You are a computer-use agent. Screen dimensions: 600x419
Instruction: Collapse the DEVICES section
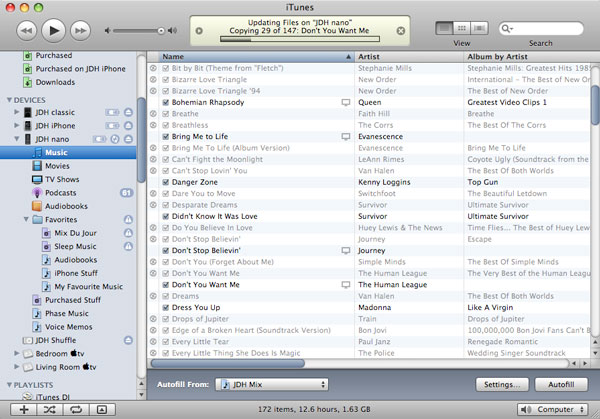[9, 100]
